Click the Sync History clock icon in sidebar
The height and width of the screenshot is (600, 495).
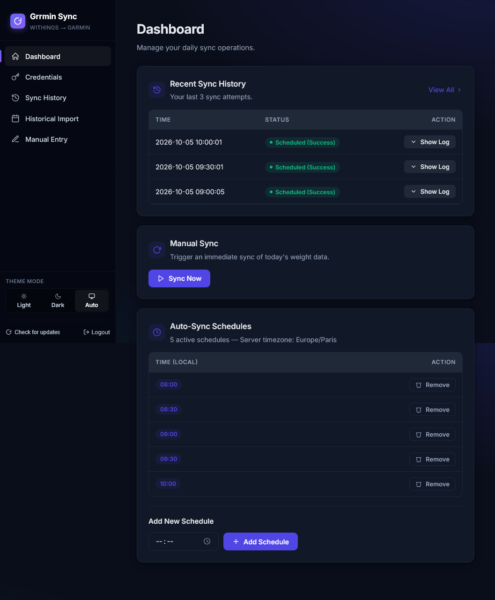[15, 98]
